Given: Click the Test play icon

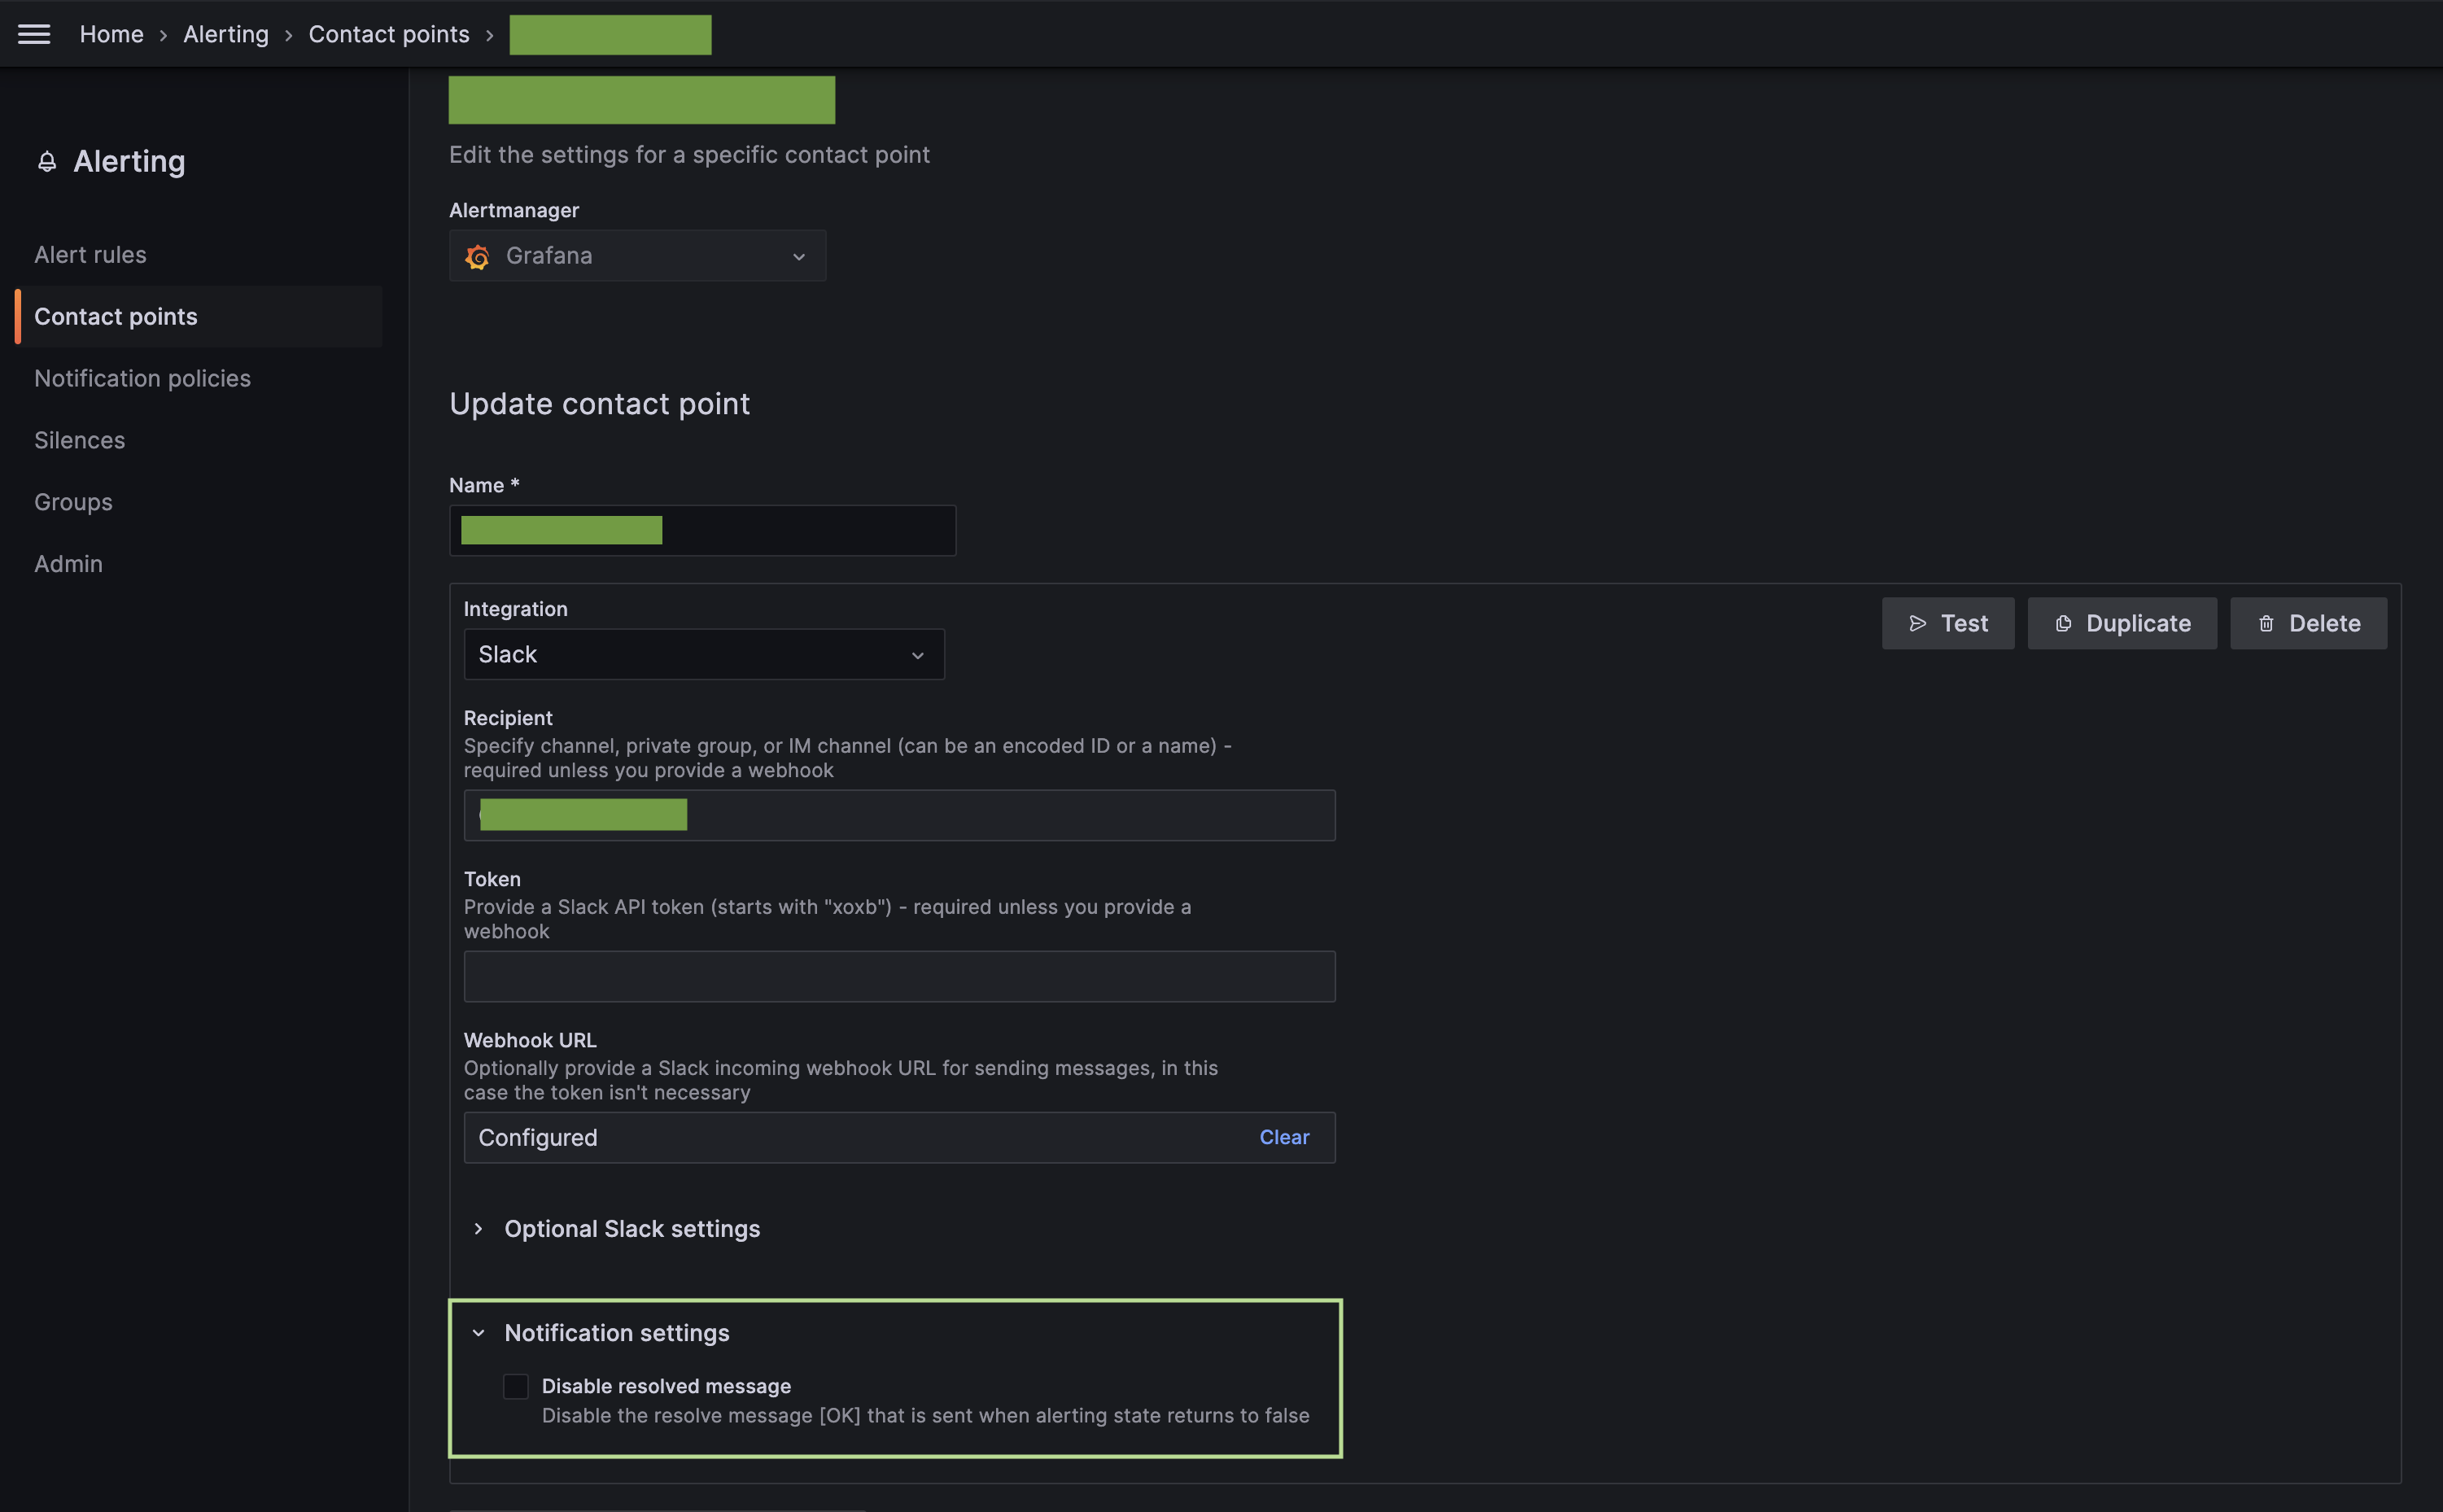Looking at the screenshot, I should pos(1917,624).
